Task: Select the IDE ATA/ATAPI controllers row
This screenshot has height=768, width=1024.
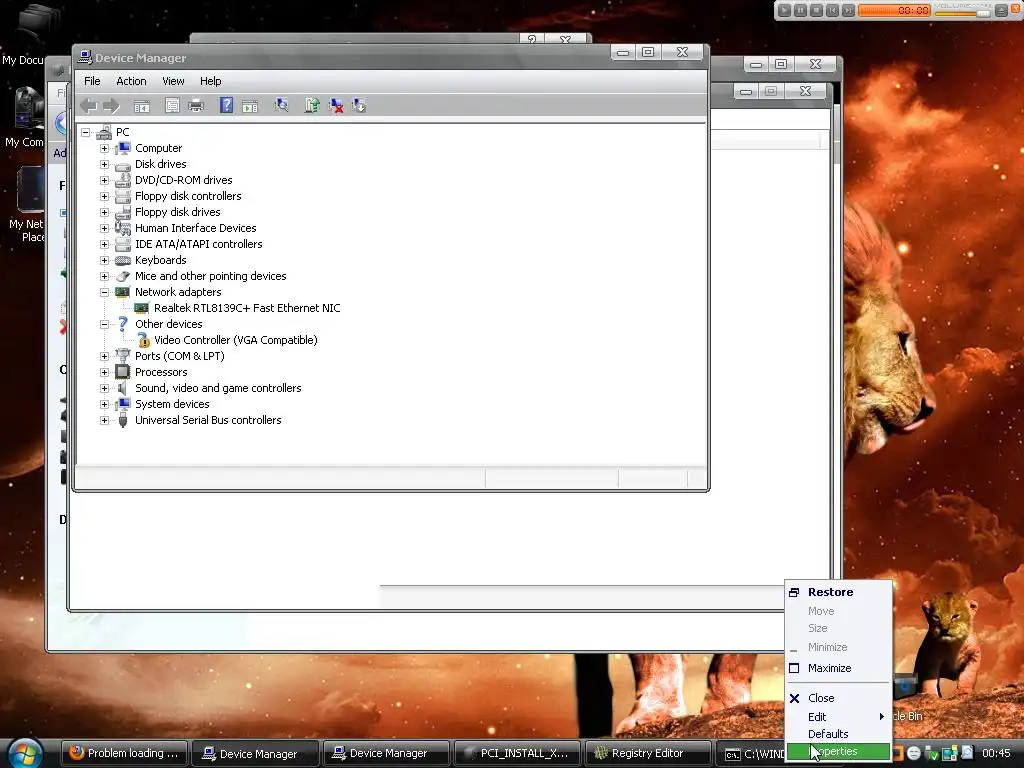Action: (199, 244)
